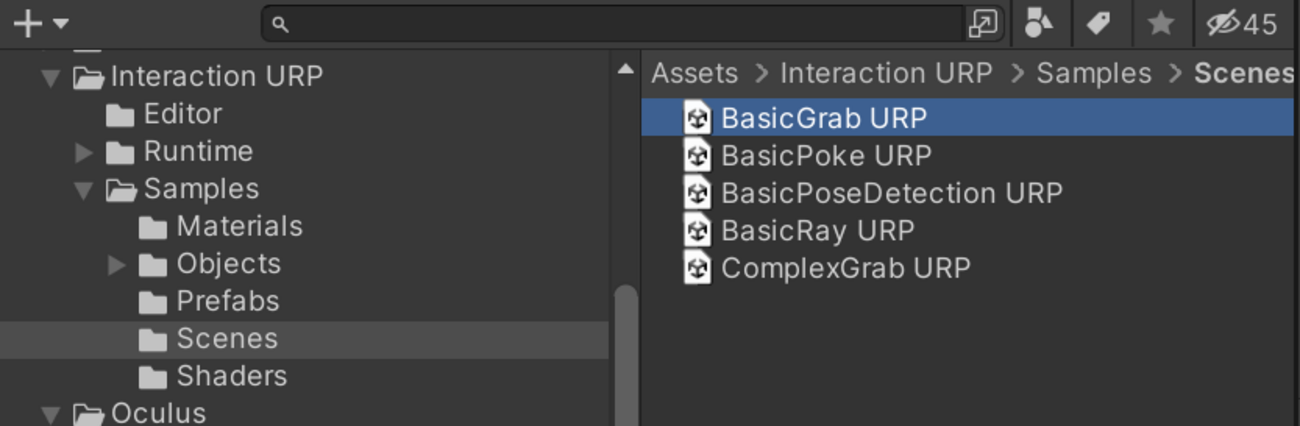Go to Assets in the breadcrumb path
This screenshot has width=1300, height=426.
[x=695, y=74]
